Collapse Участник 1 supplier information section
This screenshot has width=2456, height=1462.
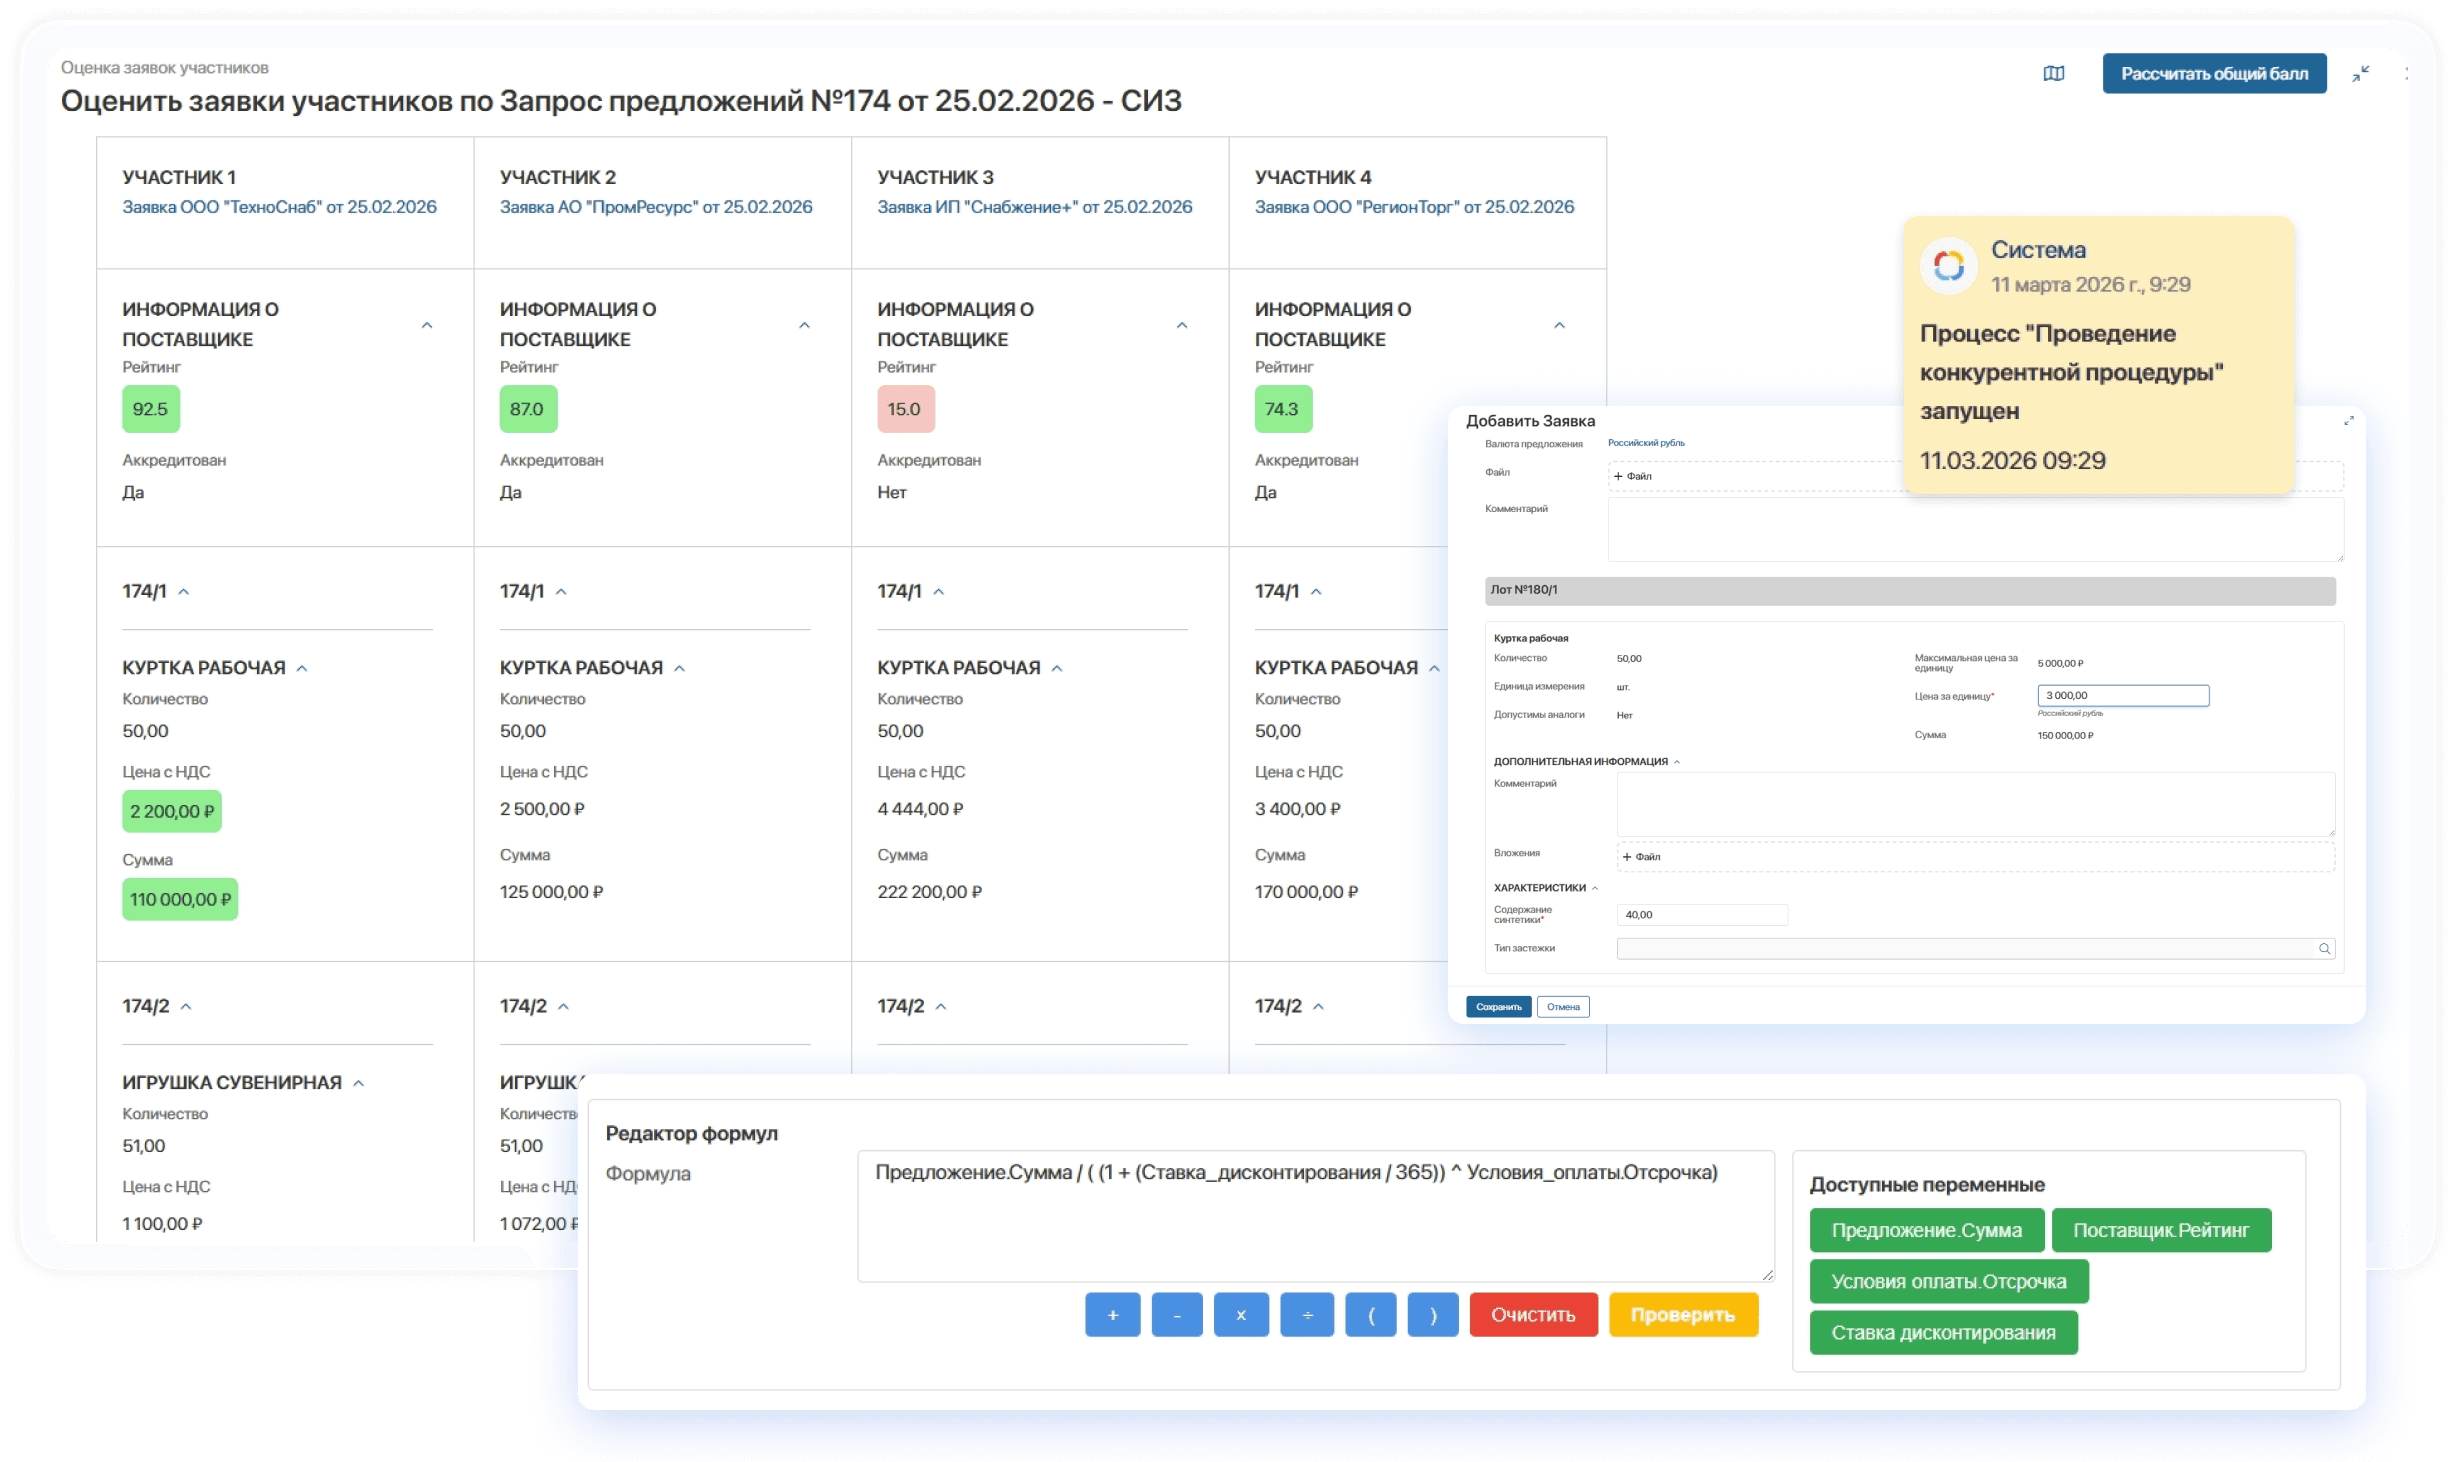click(427, 325)
